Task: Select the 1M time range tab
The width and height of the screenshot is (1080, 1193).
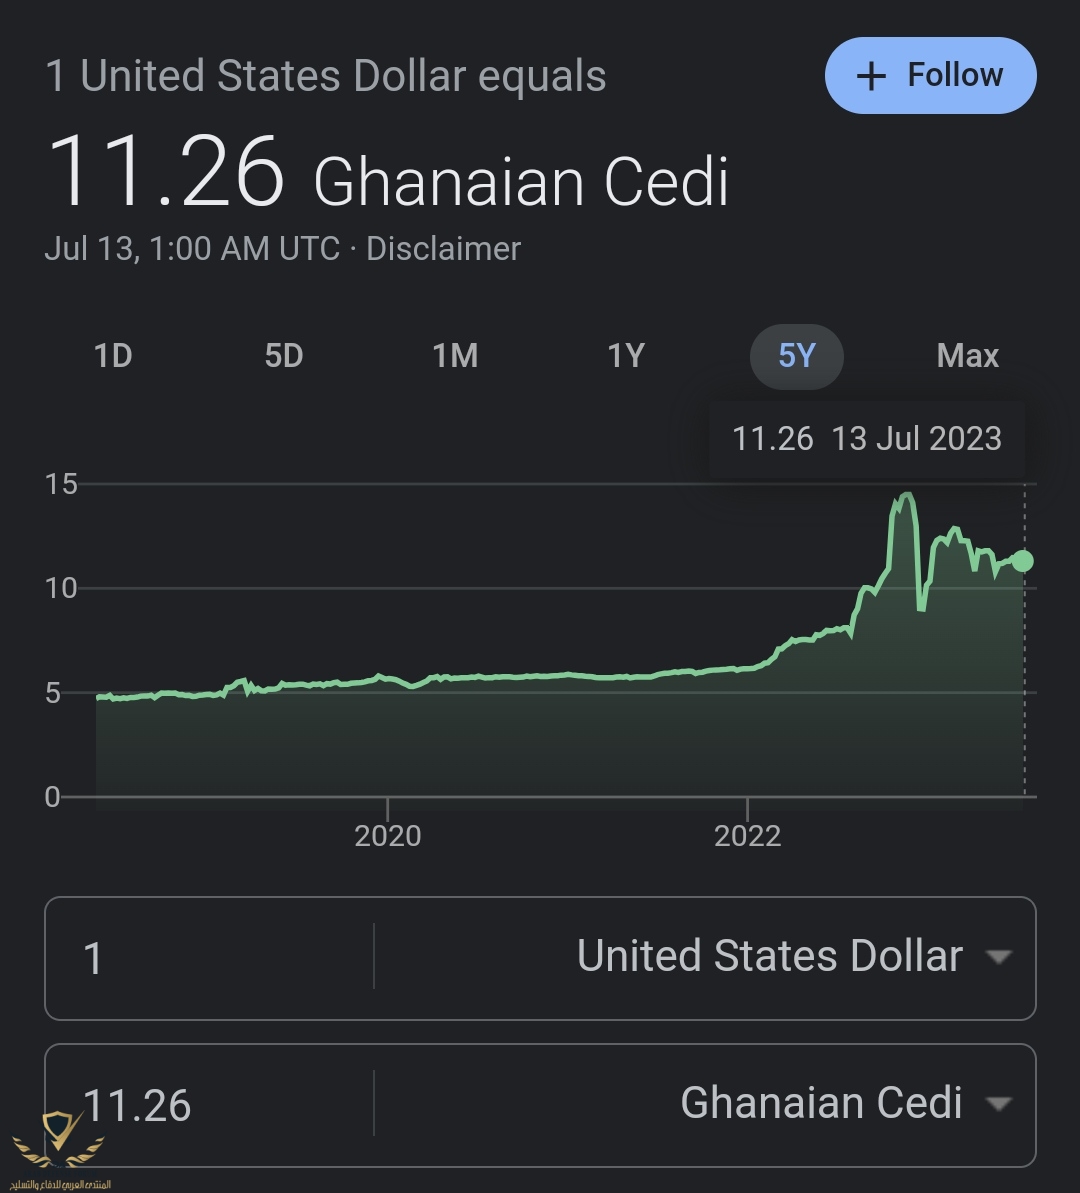Action: pyautogui.click(x=455, y=355)
